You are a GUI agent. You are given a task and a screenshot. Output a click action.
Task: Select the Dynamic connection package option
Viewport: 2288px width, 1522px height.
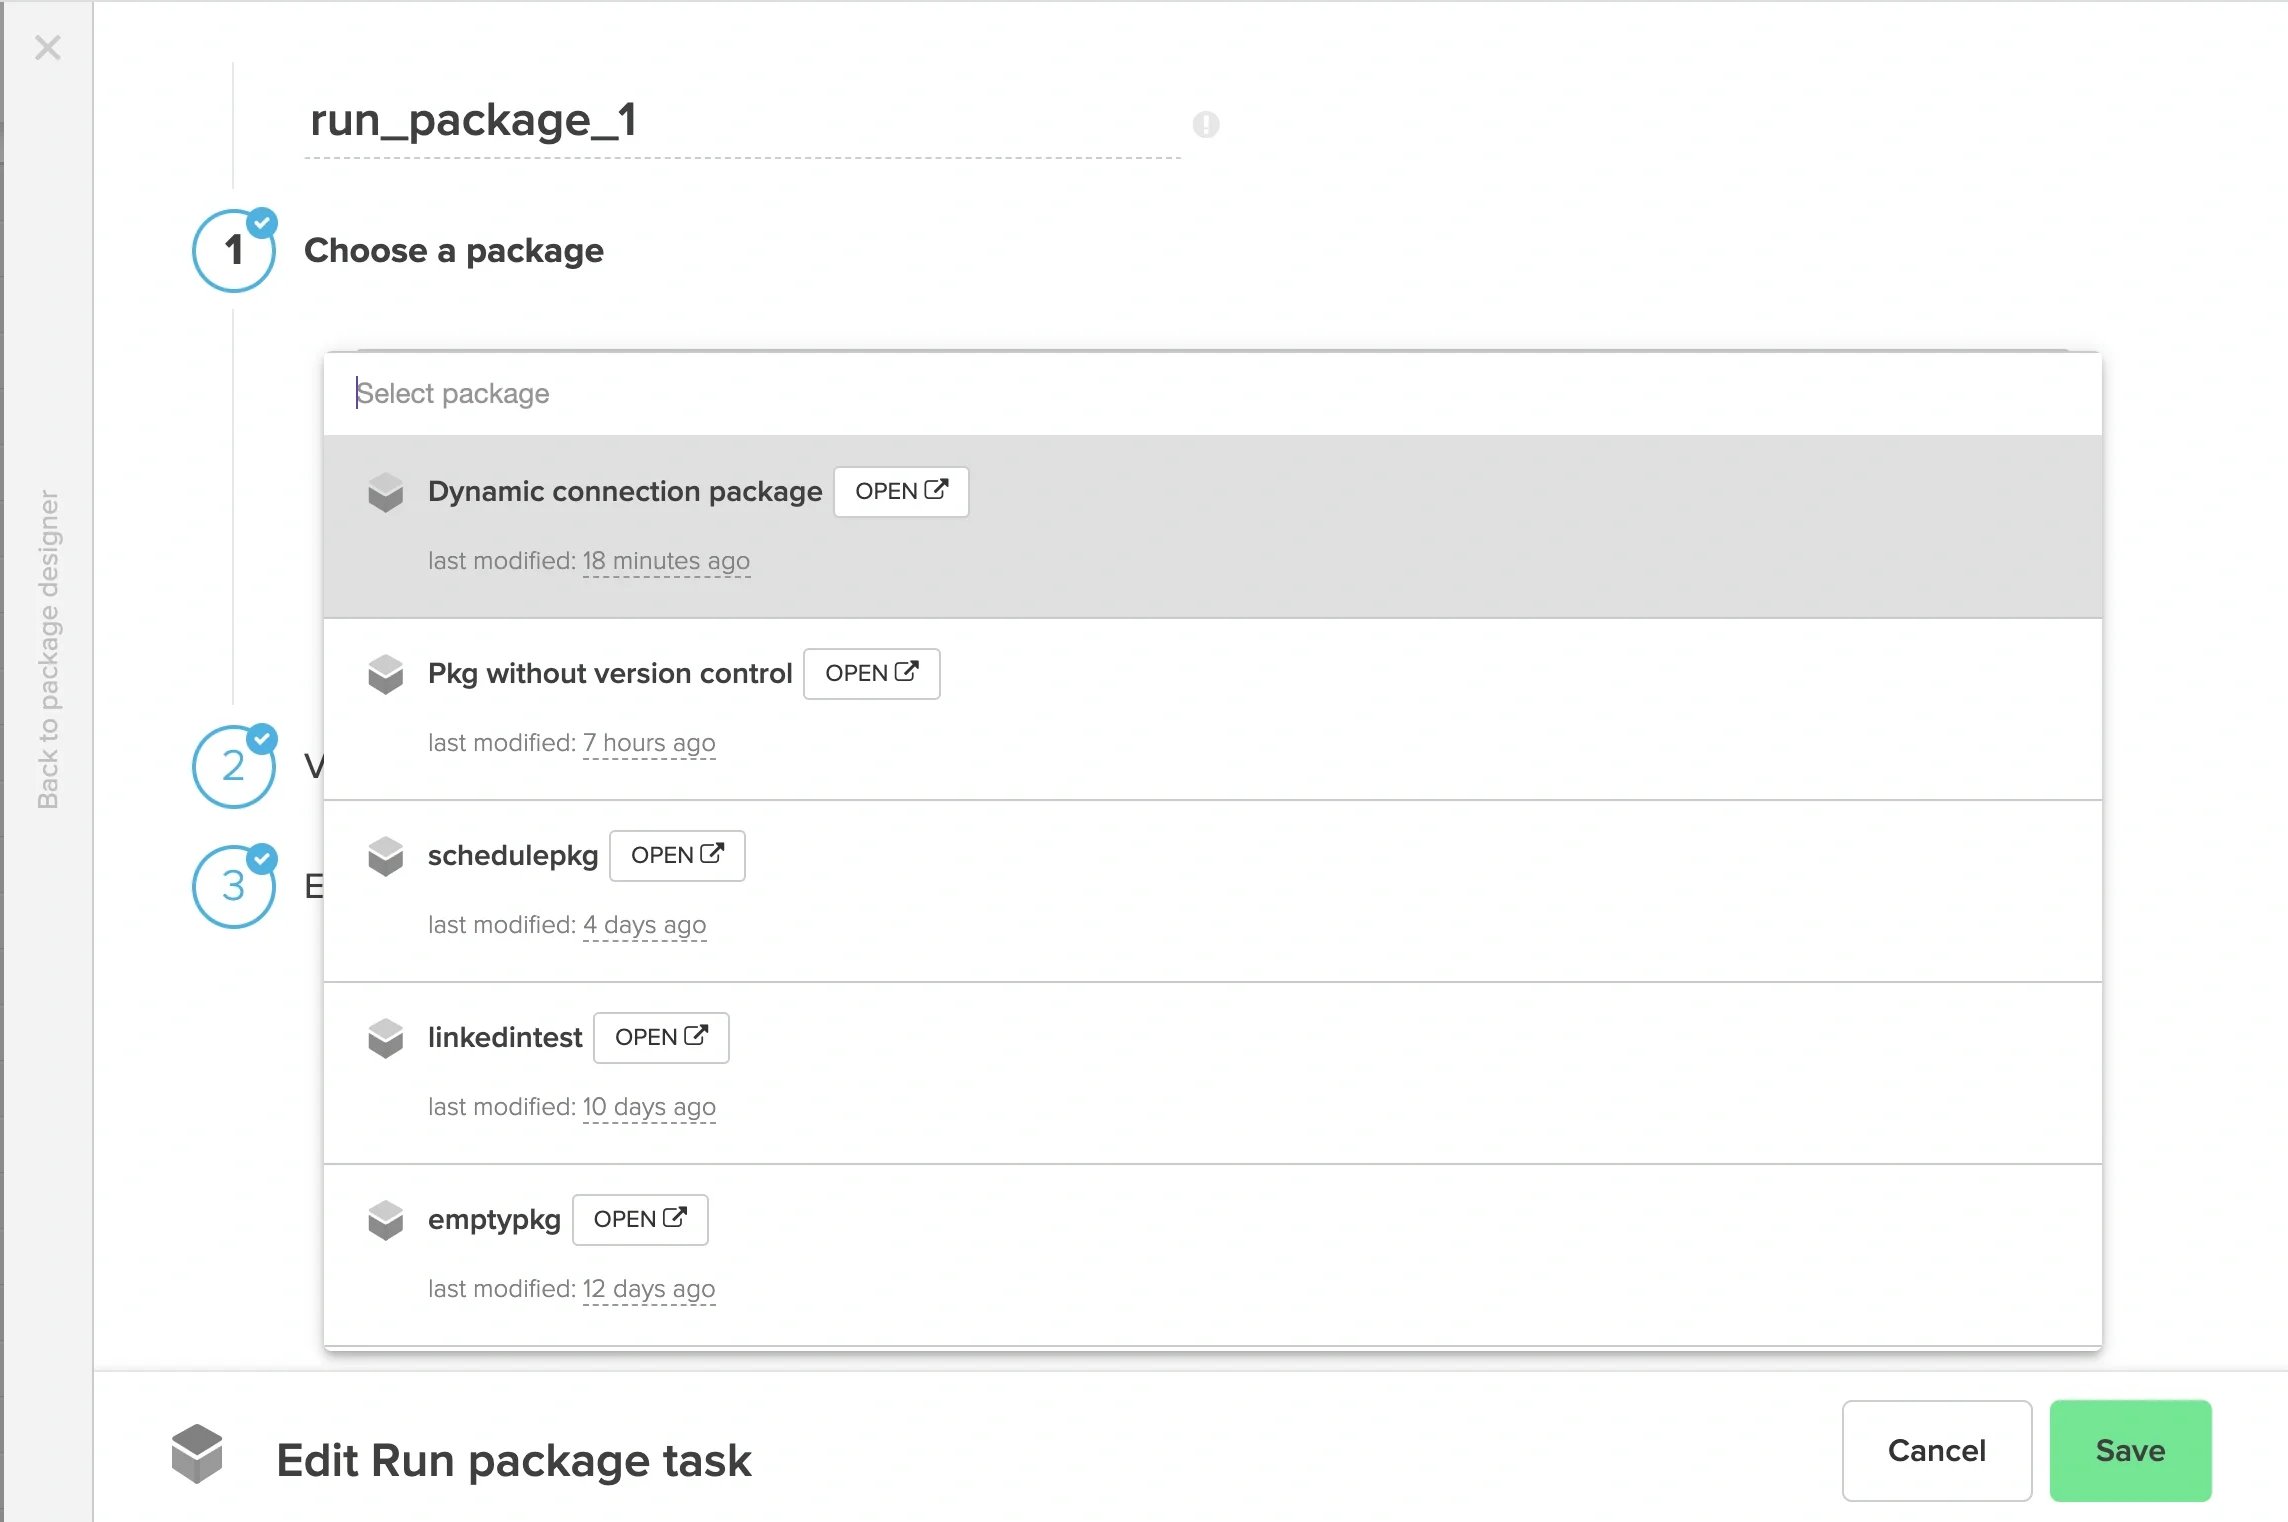click(x=1212, y=526)
